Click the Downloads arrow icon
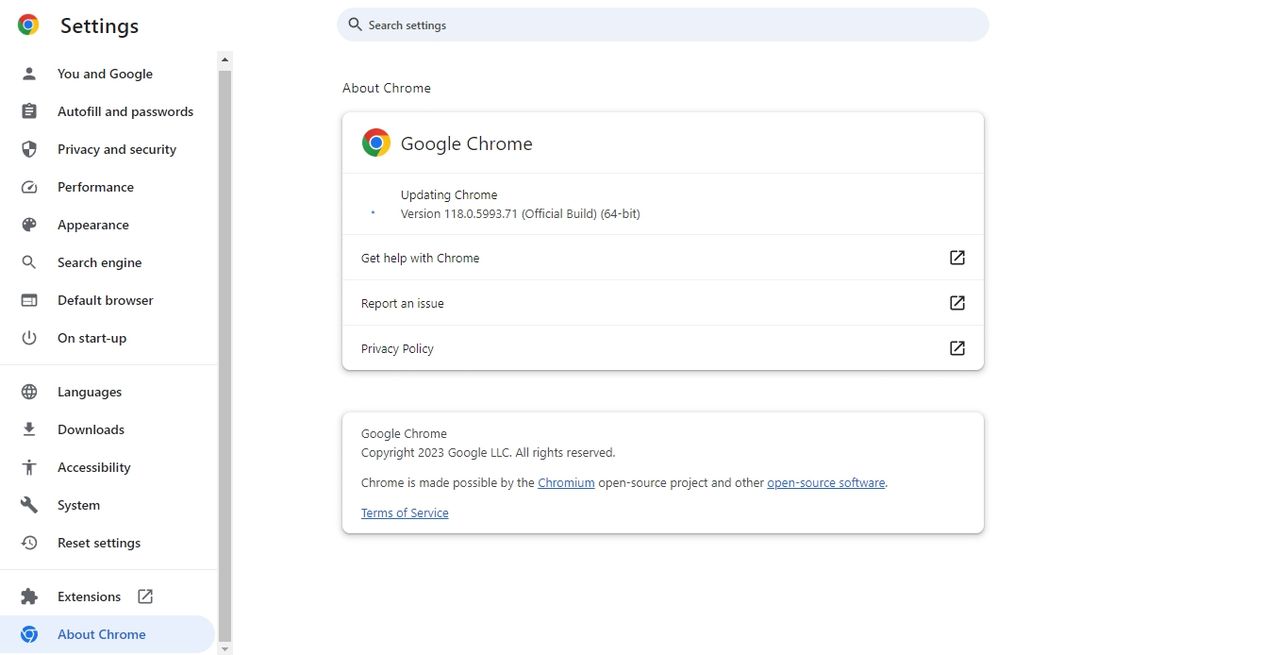 click(29, 429)
